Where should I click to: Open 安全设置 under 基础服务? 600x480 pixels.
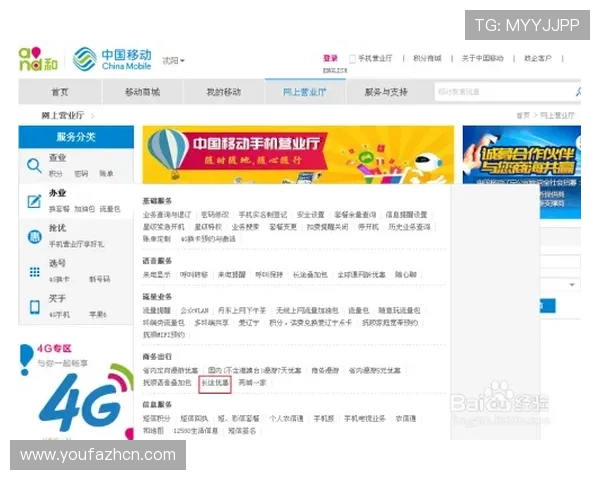click(x=310, y=215)
